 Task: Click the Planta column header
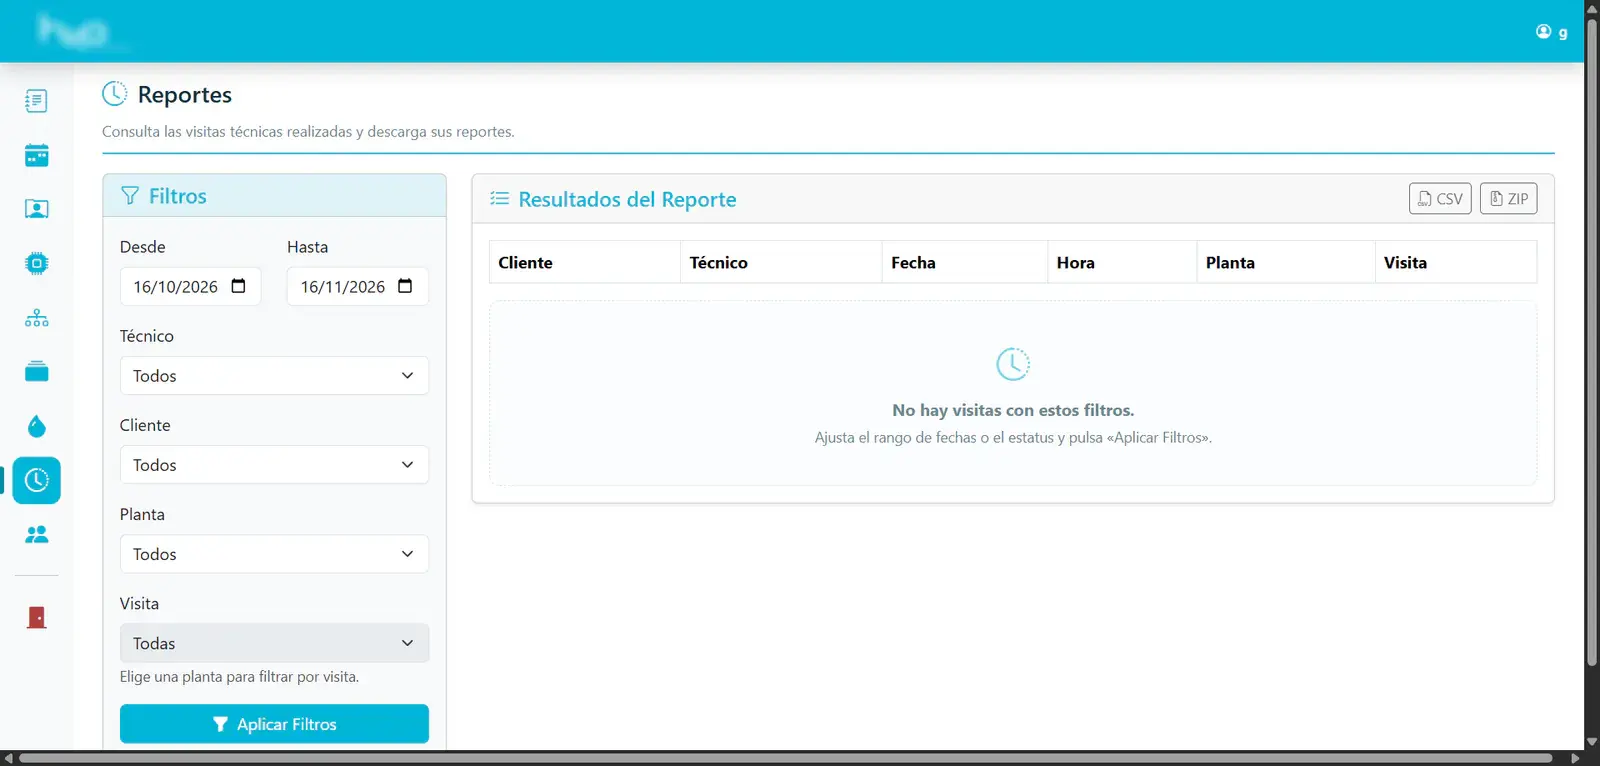pyautogui.click(x=1285, y=262)
